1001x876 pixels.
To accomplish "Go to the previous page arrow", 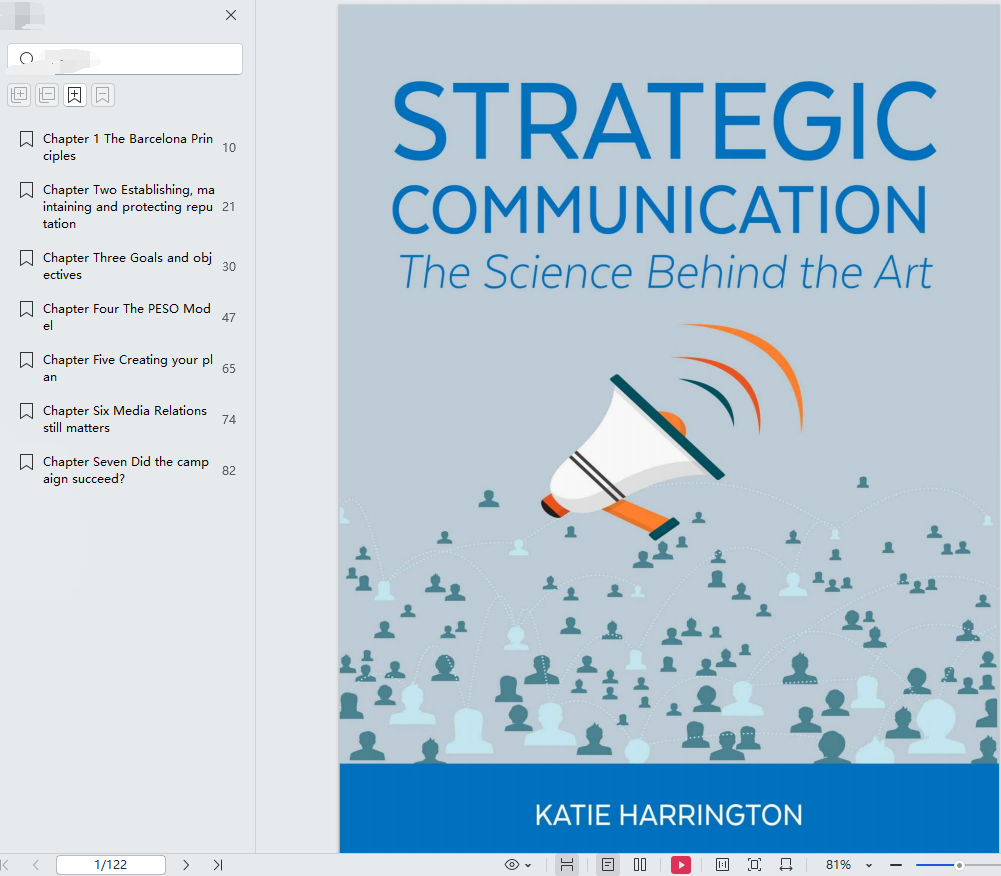I will click(x=36, y=865).
